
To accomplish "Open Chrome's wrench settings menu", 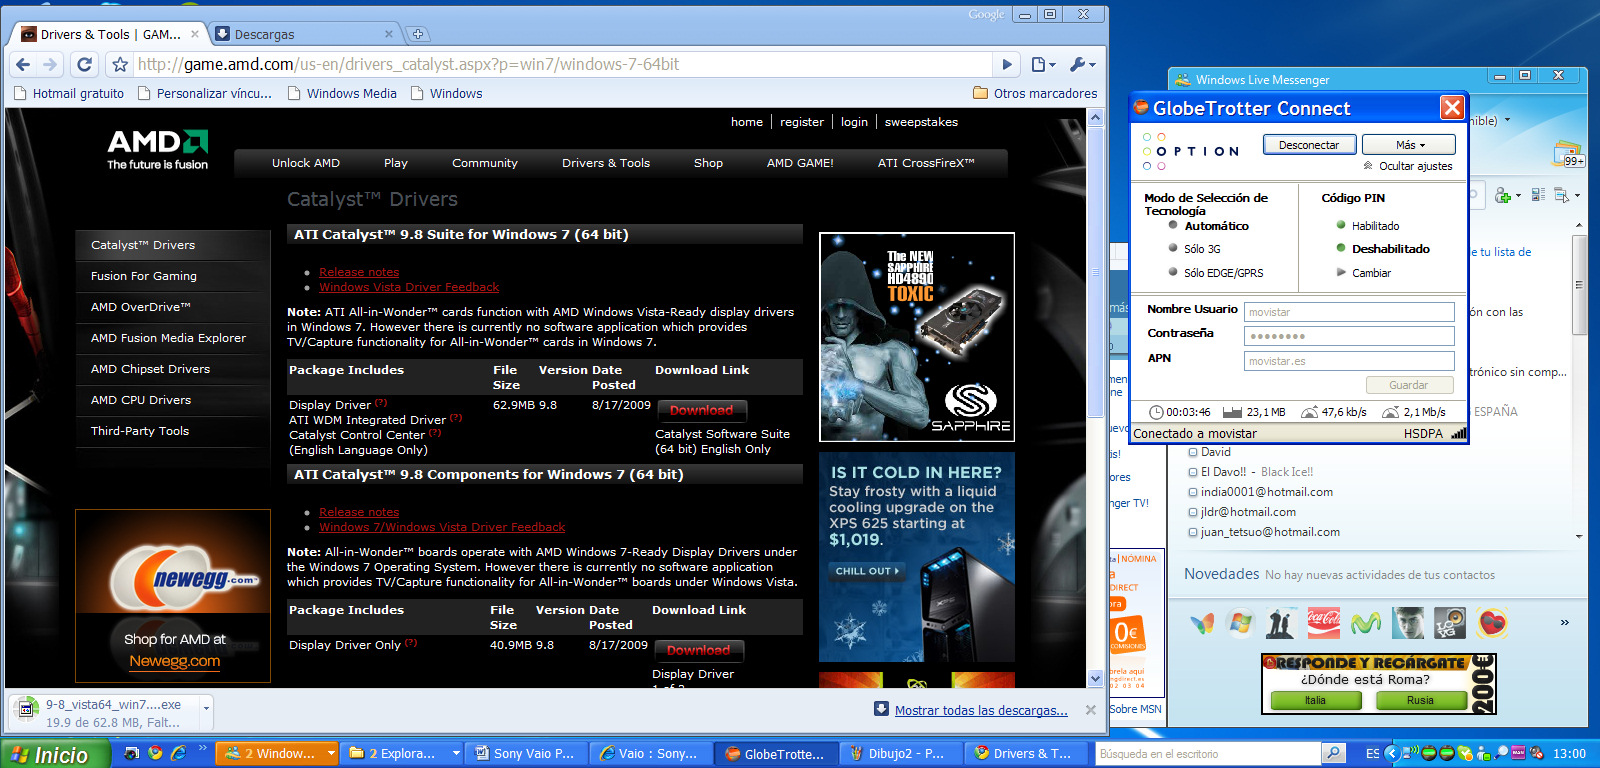I will [1081, 65].
